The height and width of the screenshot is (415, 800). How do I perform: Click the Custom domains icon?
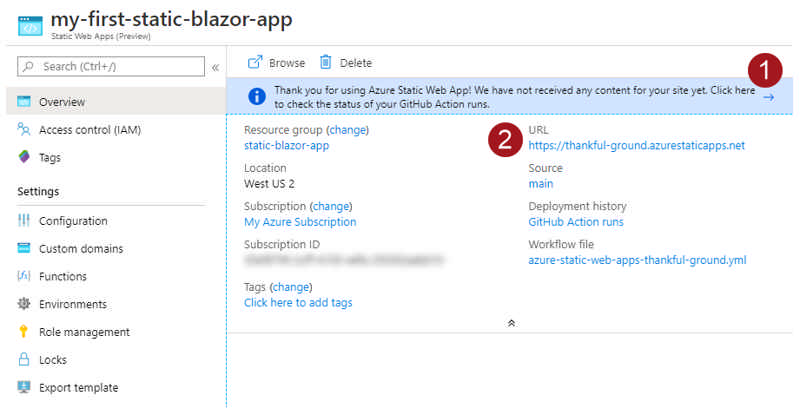pyautogui.click(x=24, y=248)
